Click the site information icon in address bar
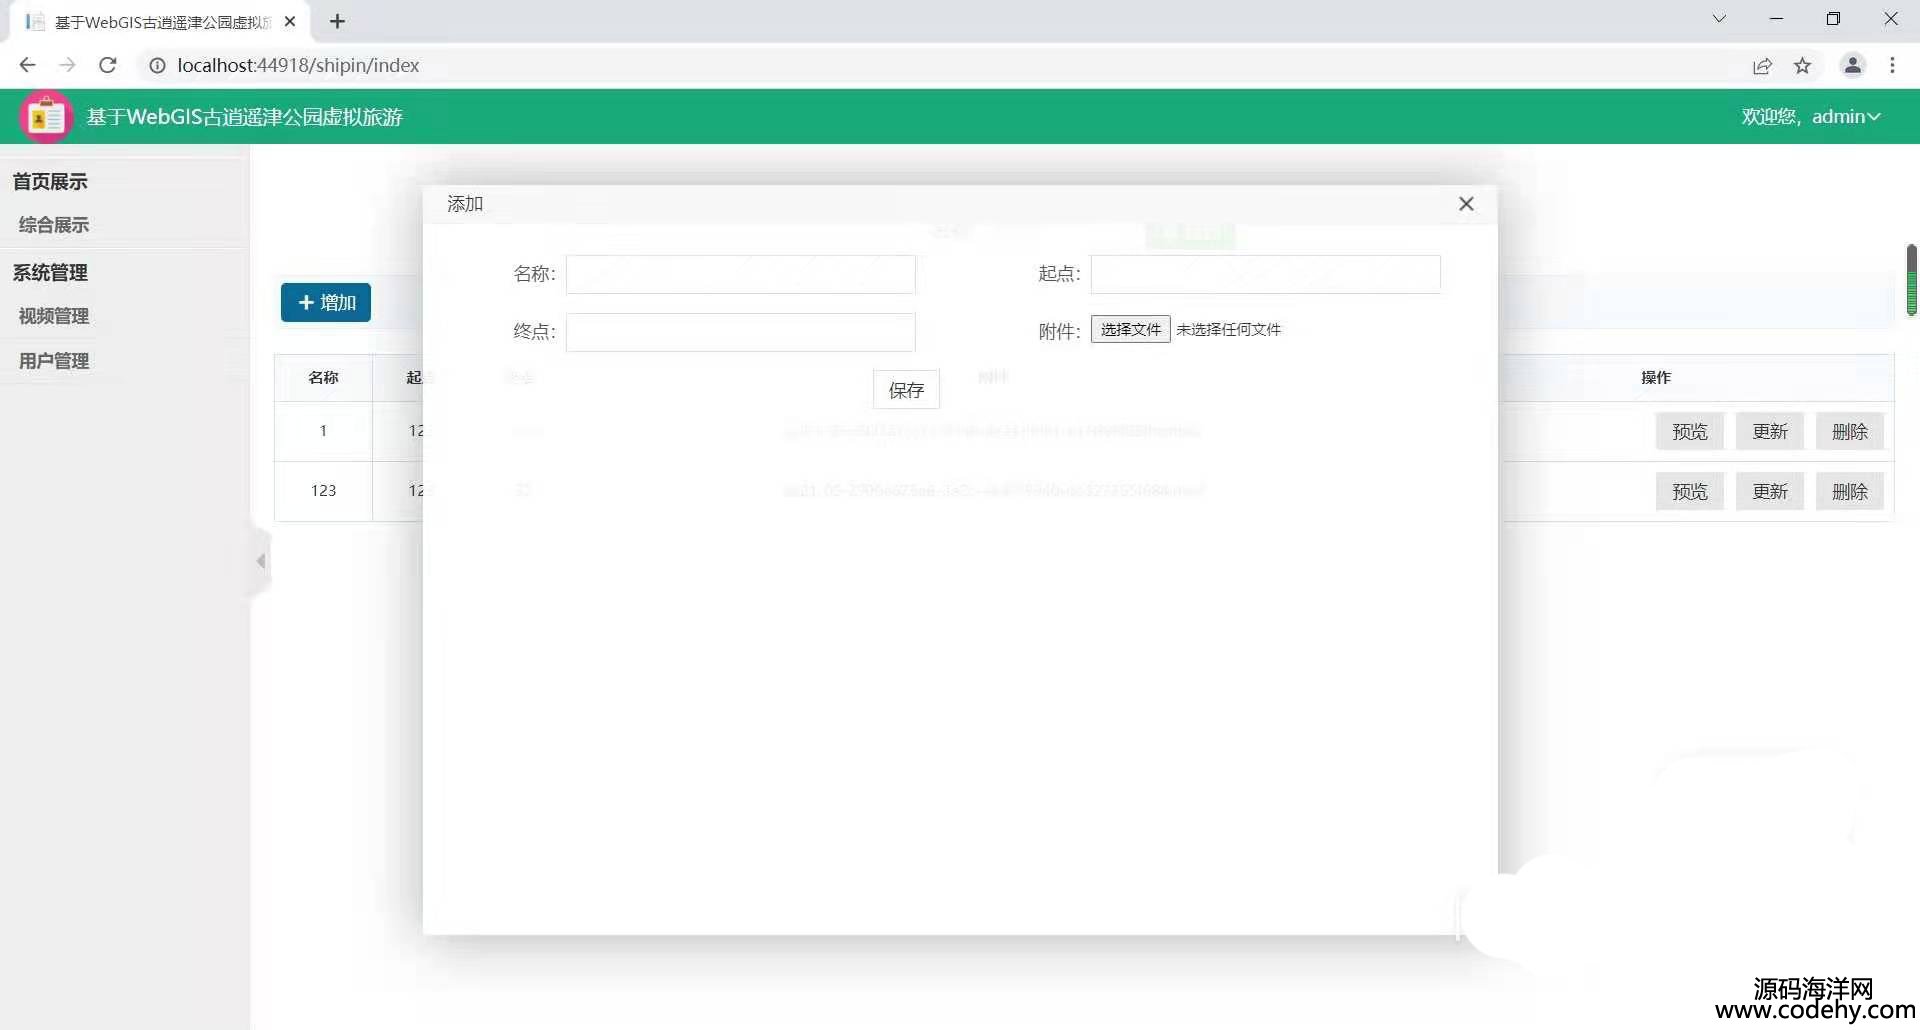This screenshot has width=1920, height=1030. (157, 65)
